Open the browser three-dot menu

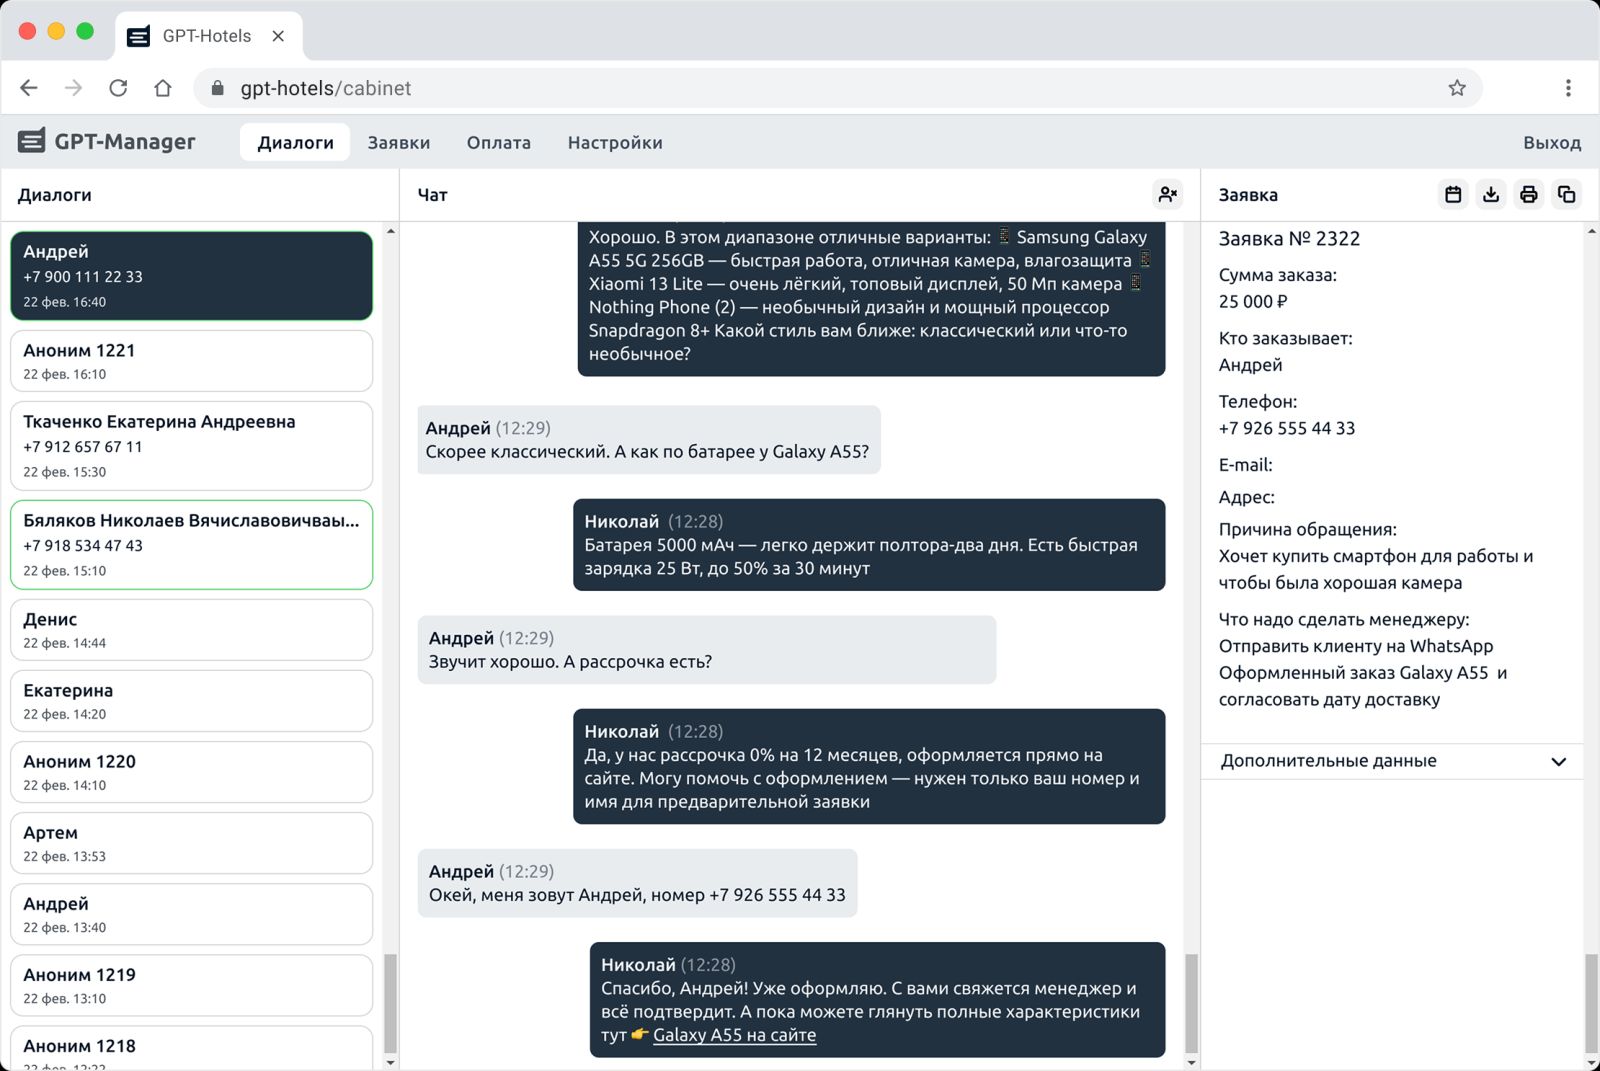point(1568,88)
